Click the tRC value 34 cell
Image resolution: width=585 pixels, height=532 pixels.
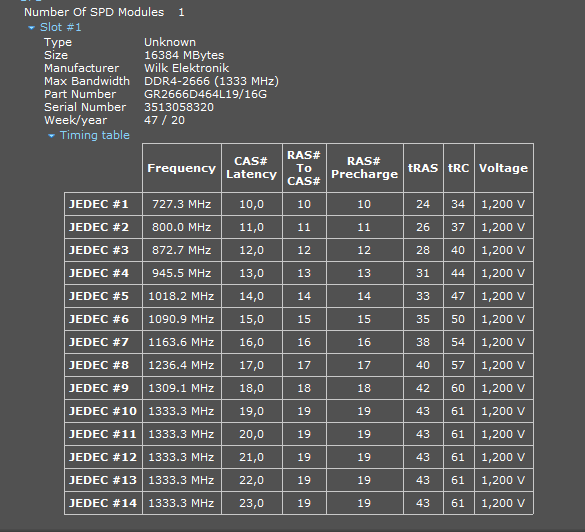click(459, 204)
